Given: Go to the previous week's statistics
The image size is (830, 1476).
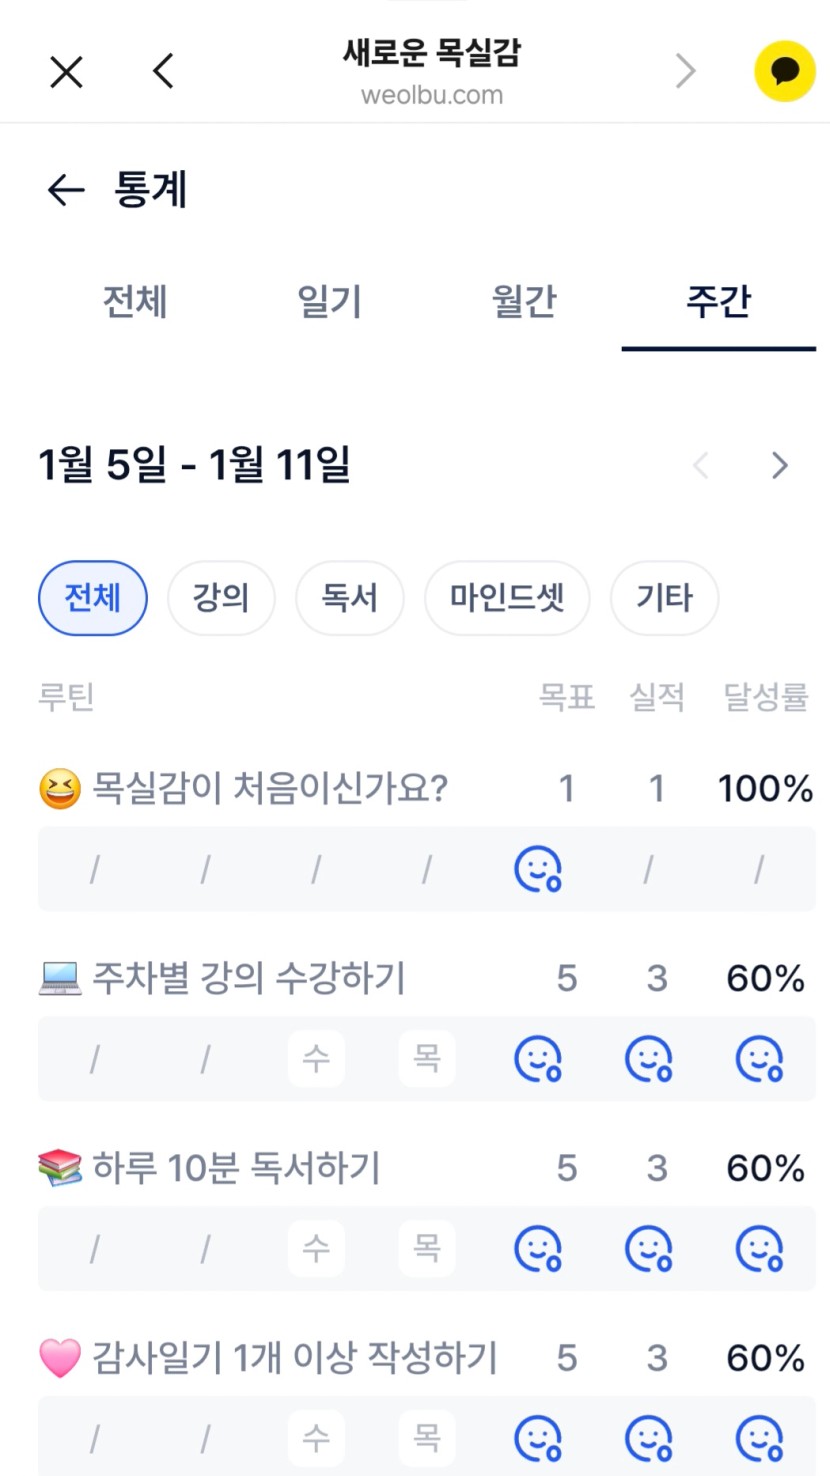Looking at the screenshot, I should 701,466.
